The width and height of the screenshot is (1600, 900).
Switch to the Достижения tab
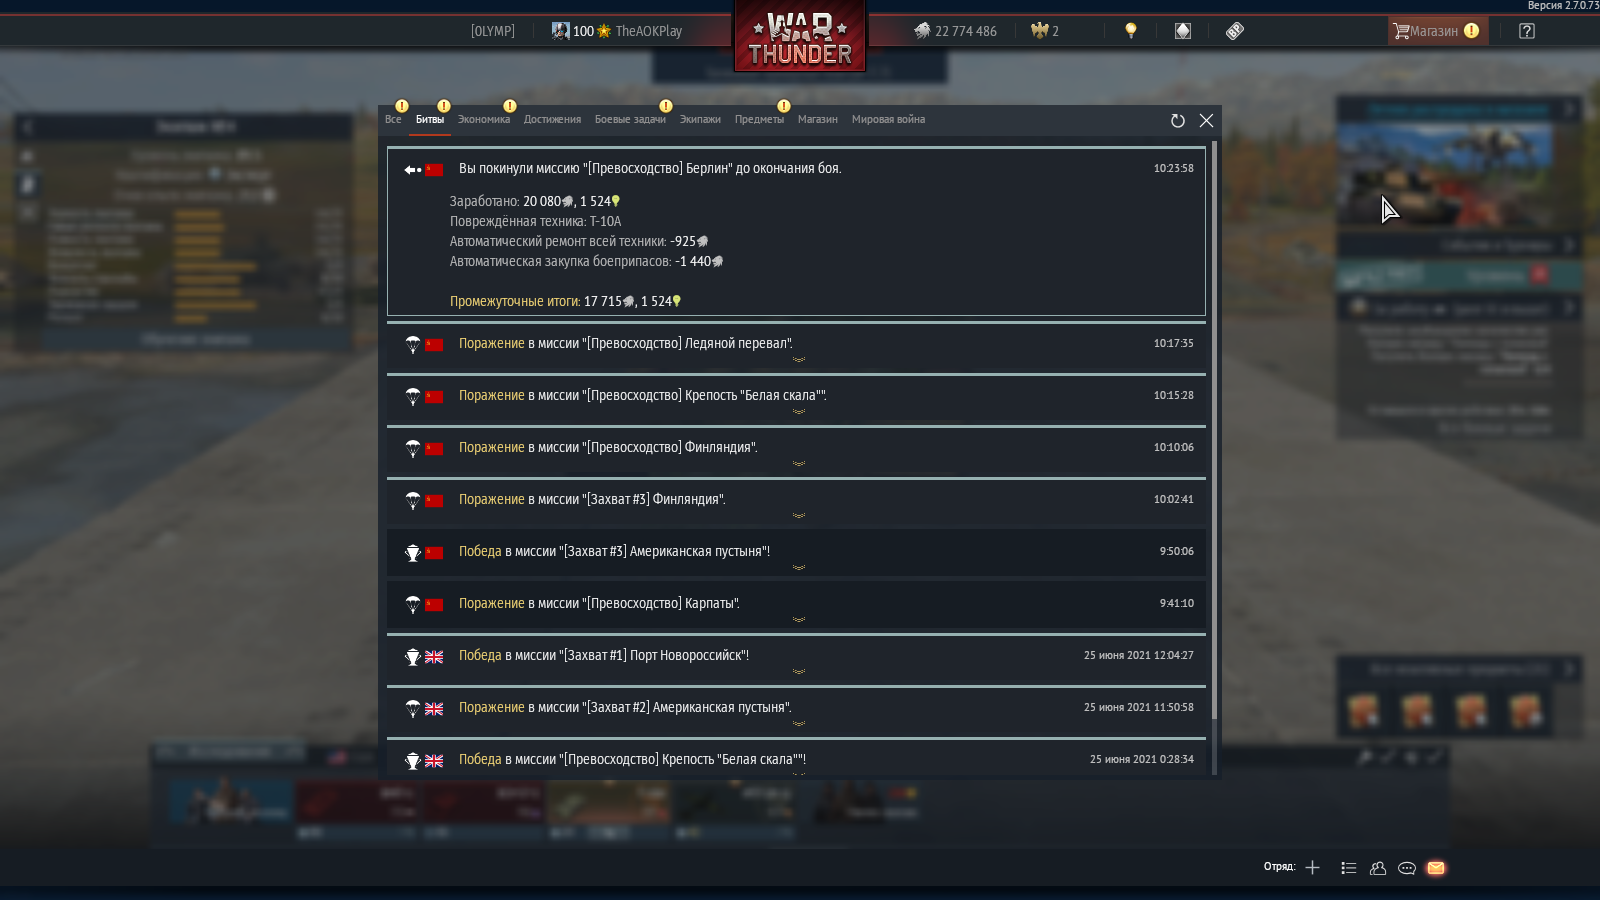[552, 119]
